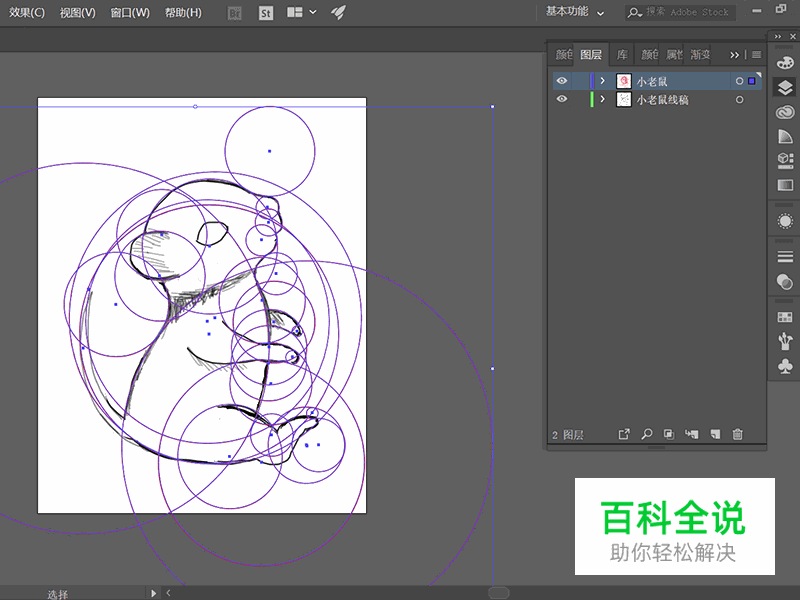Viewport: 800px width, 600px height.
Task: Hide the 小老鼠 layer with its eye toggle
Action: (x=562, y=80)
